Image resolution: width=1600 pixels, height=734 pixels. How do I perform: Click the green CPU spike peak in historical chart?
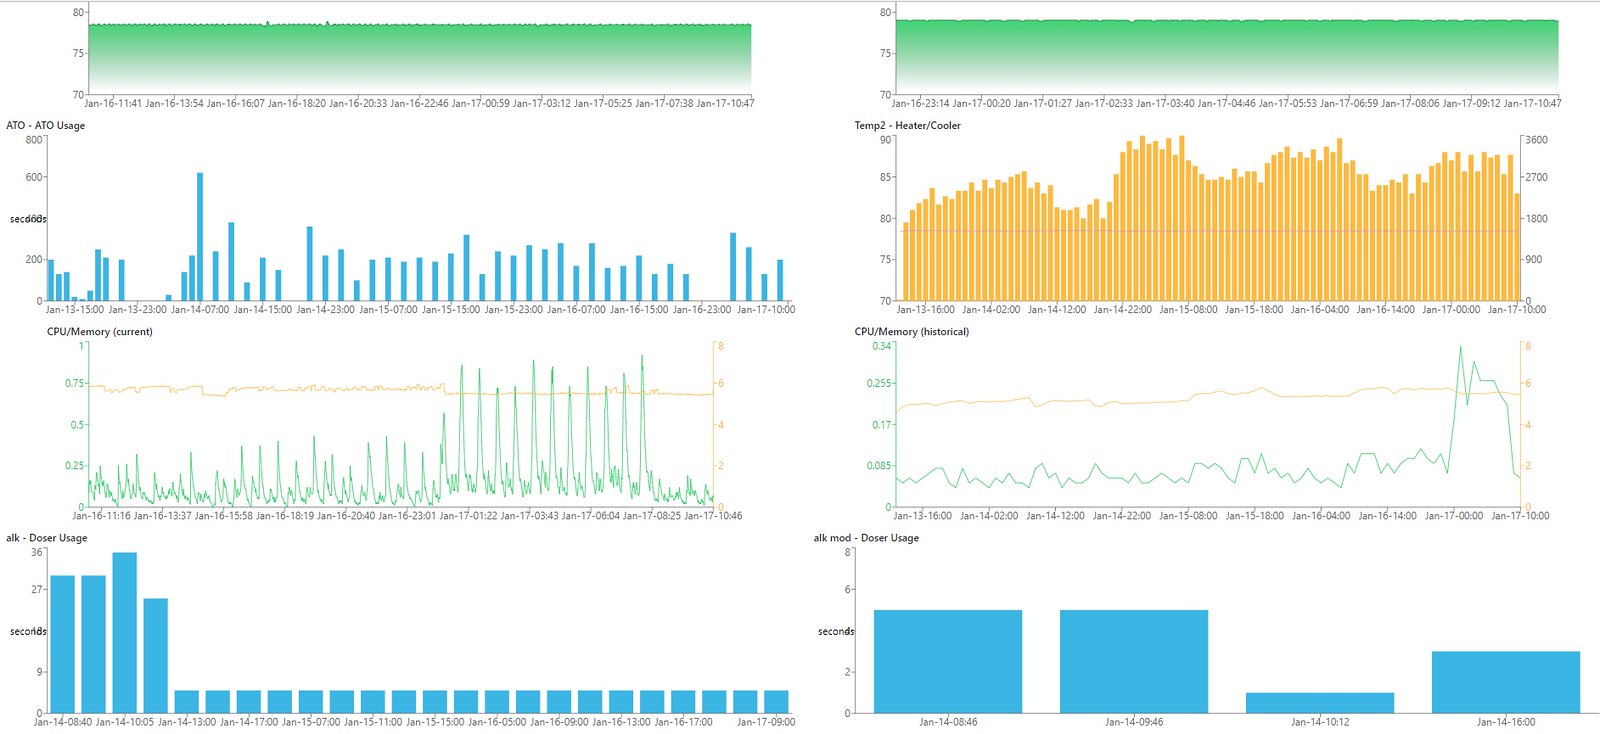point(1460,348)
